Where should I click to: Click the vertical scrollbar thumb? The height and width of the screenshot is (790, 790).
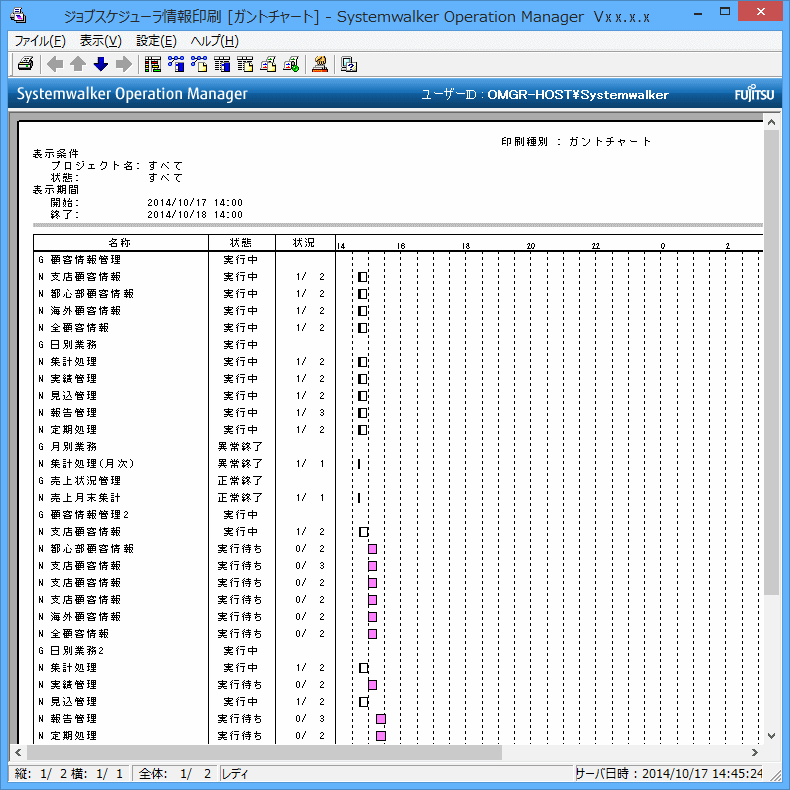(x=771, y=362)
